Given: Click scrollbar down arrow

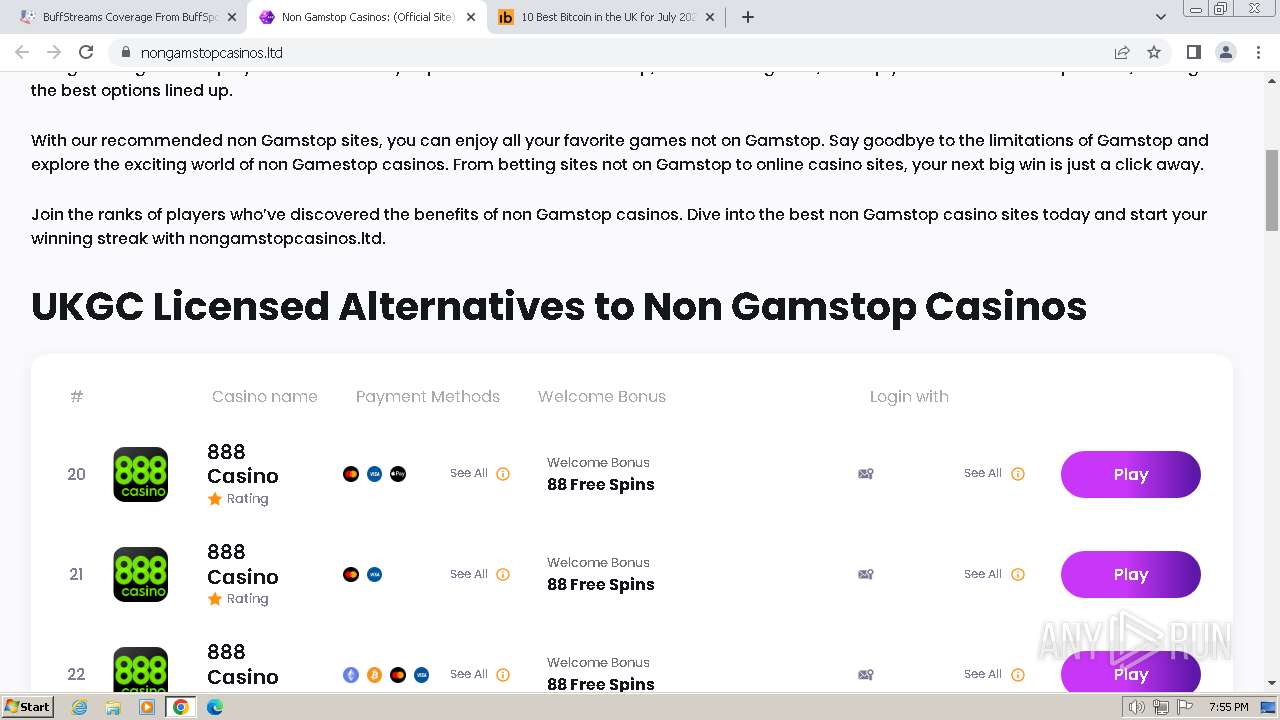Looking at the screenshot, I should (1272, 684).
